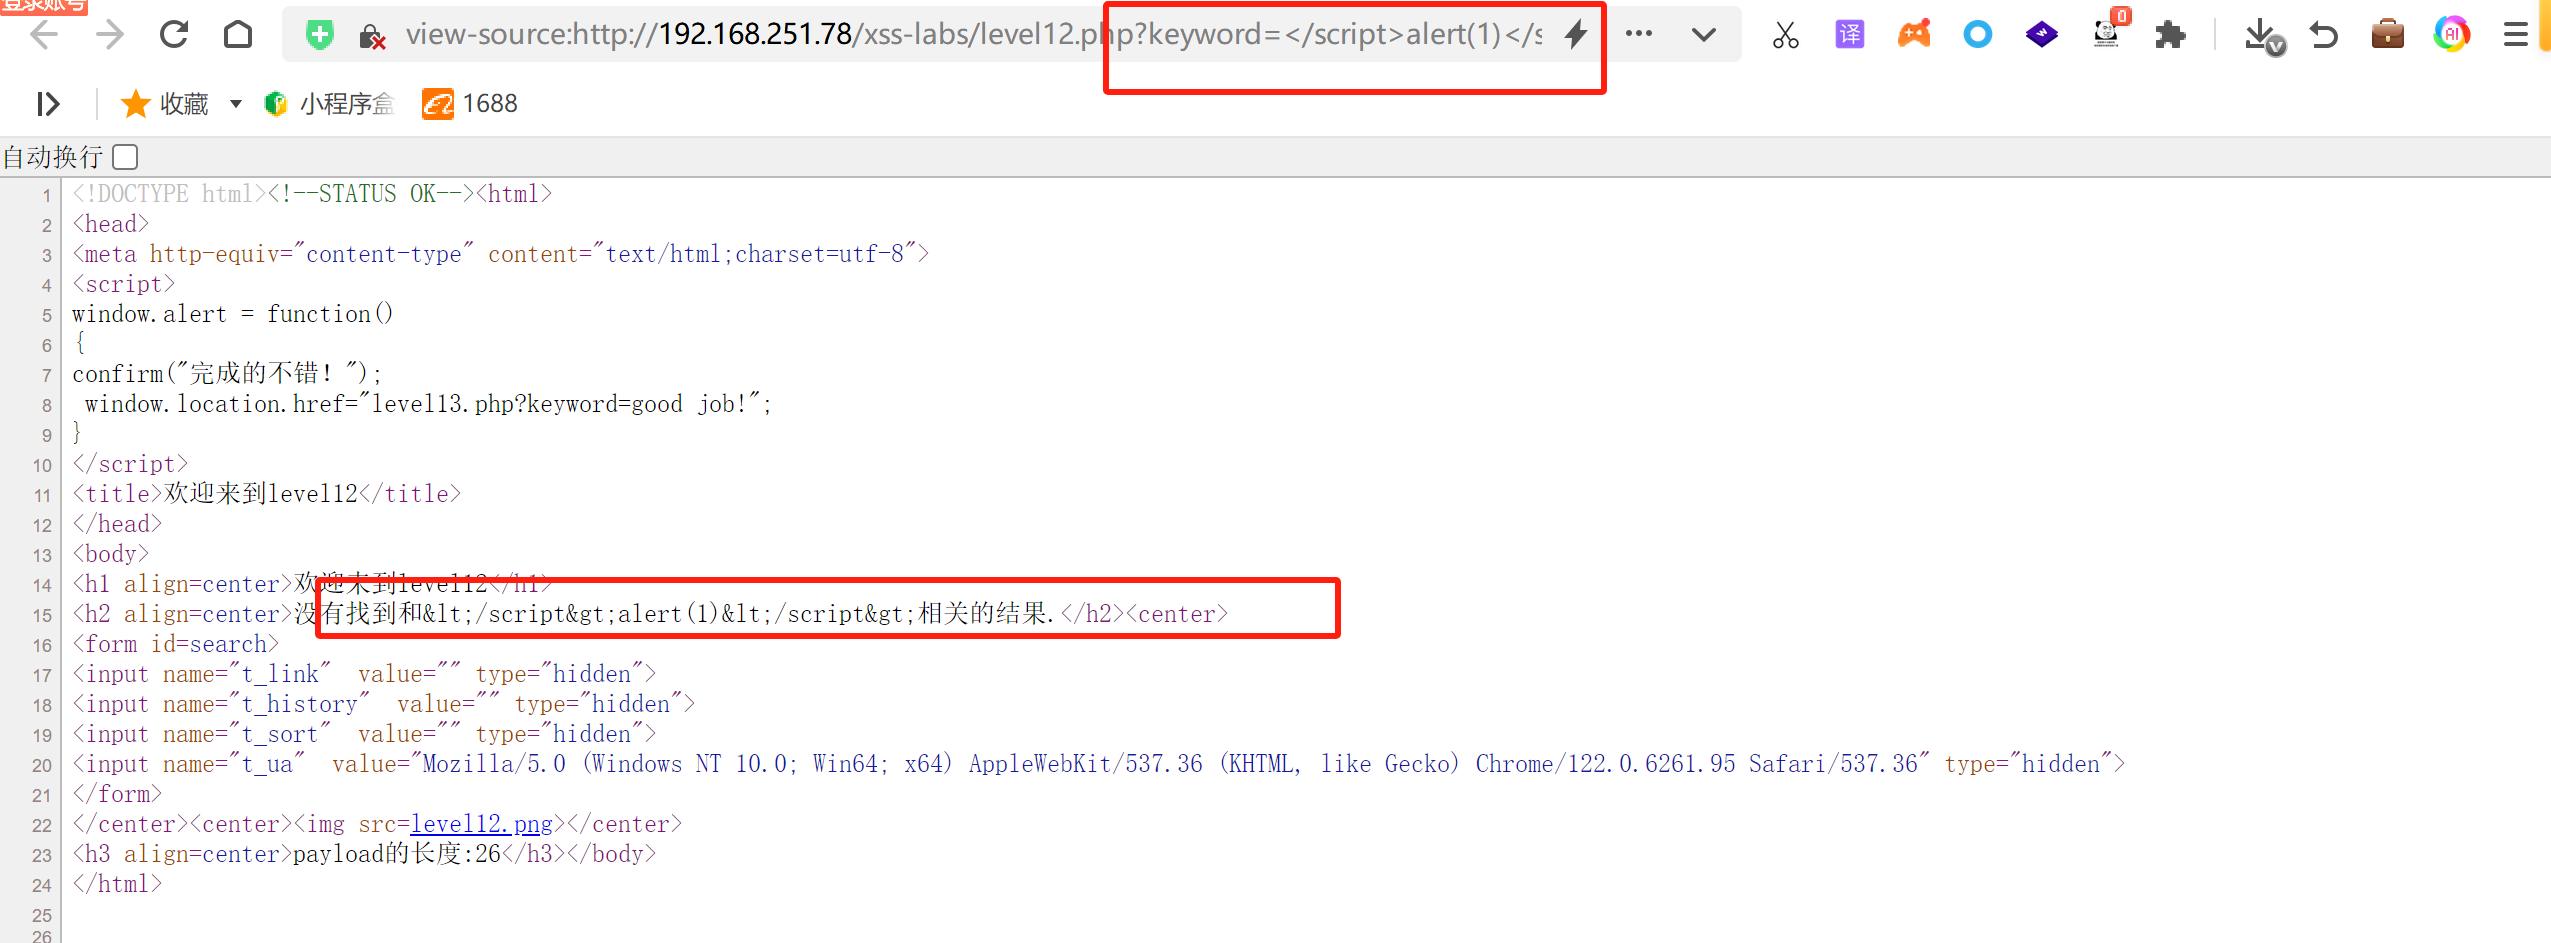The height and width of the screenshot is (943, 2551).
Task: Click the t_history hidden input line
Action: pos(384,704)
